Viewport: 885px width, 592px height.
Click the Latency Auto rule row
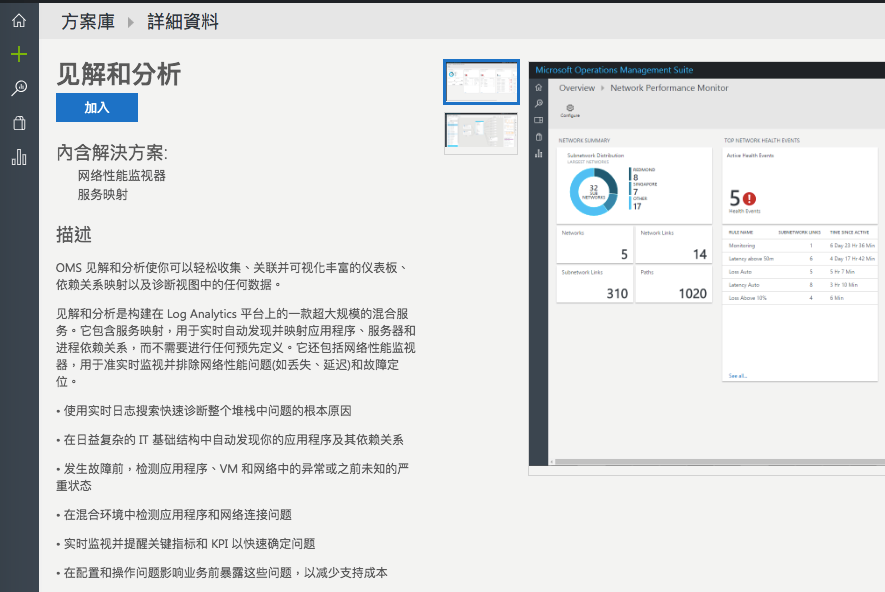pyautogui.click(x=800, y=285)
